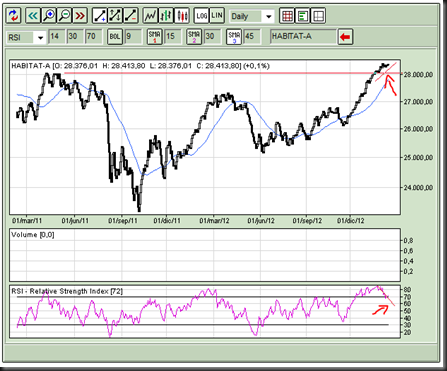
Task: Click the 01/sep/11 date label
Action: tap(123, 221)
